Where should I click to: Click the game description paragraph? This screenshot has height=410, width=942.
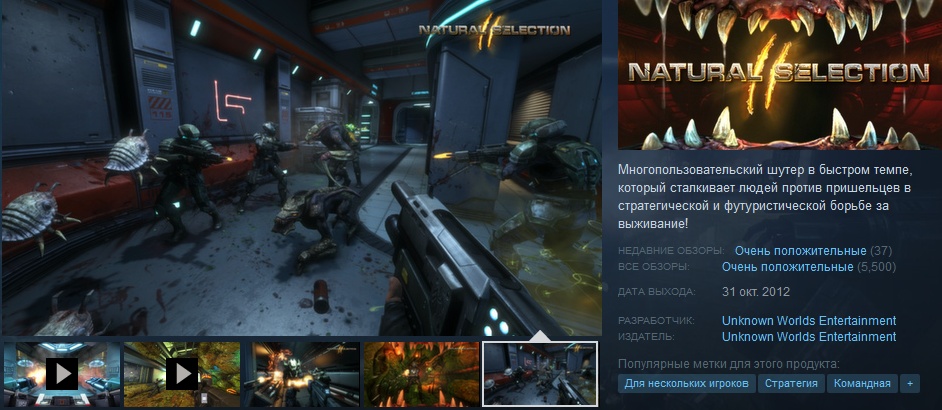[x=765, y=197]
